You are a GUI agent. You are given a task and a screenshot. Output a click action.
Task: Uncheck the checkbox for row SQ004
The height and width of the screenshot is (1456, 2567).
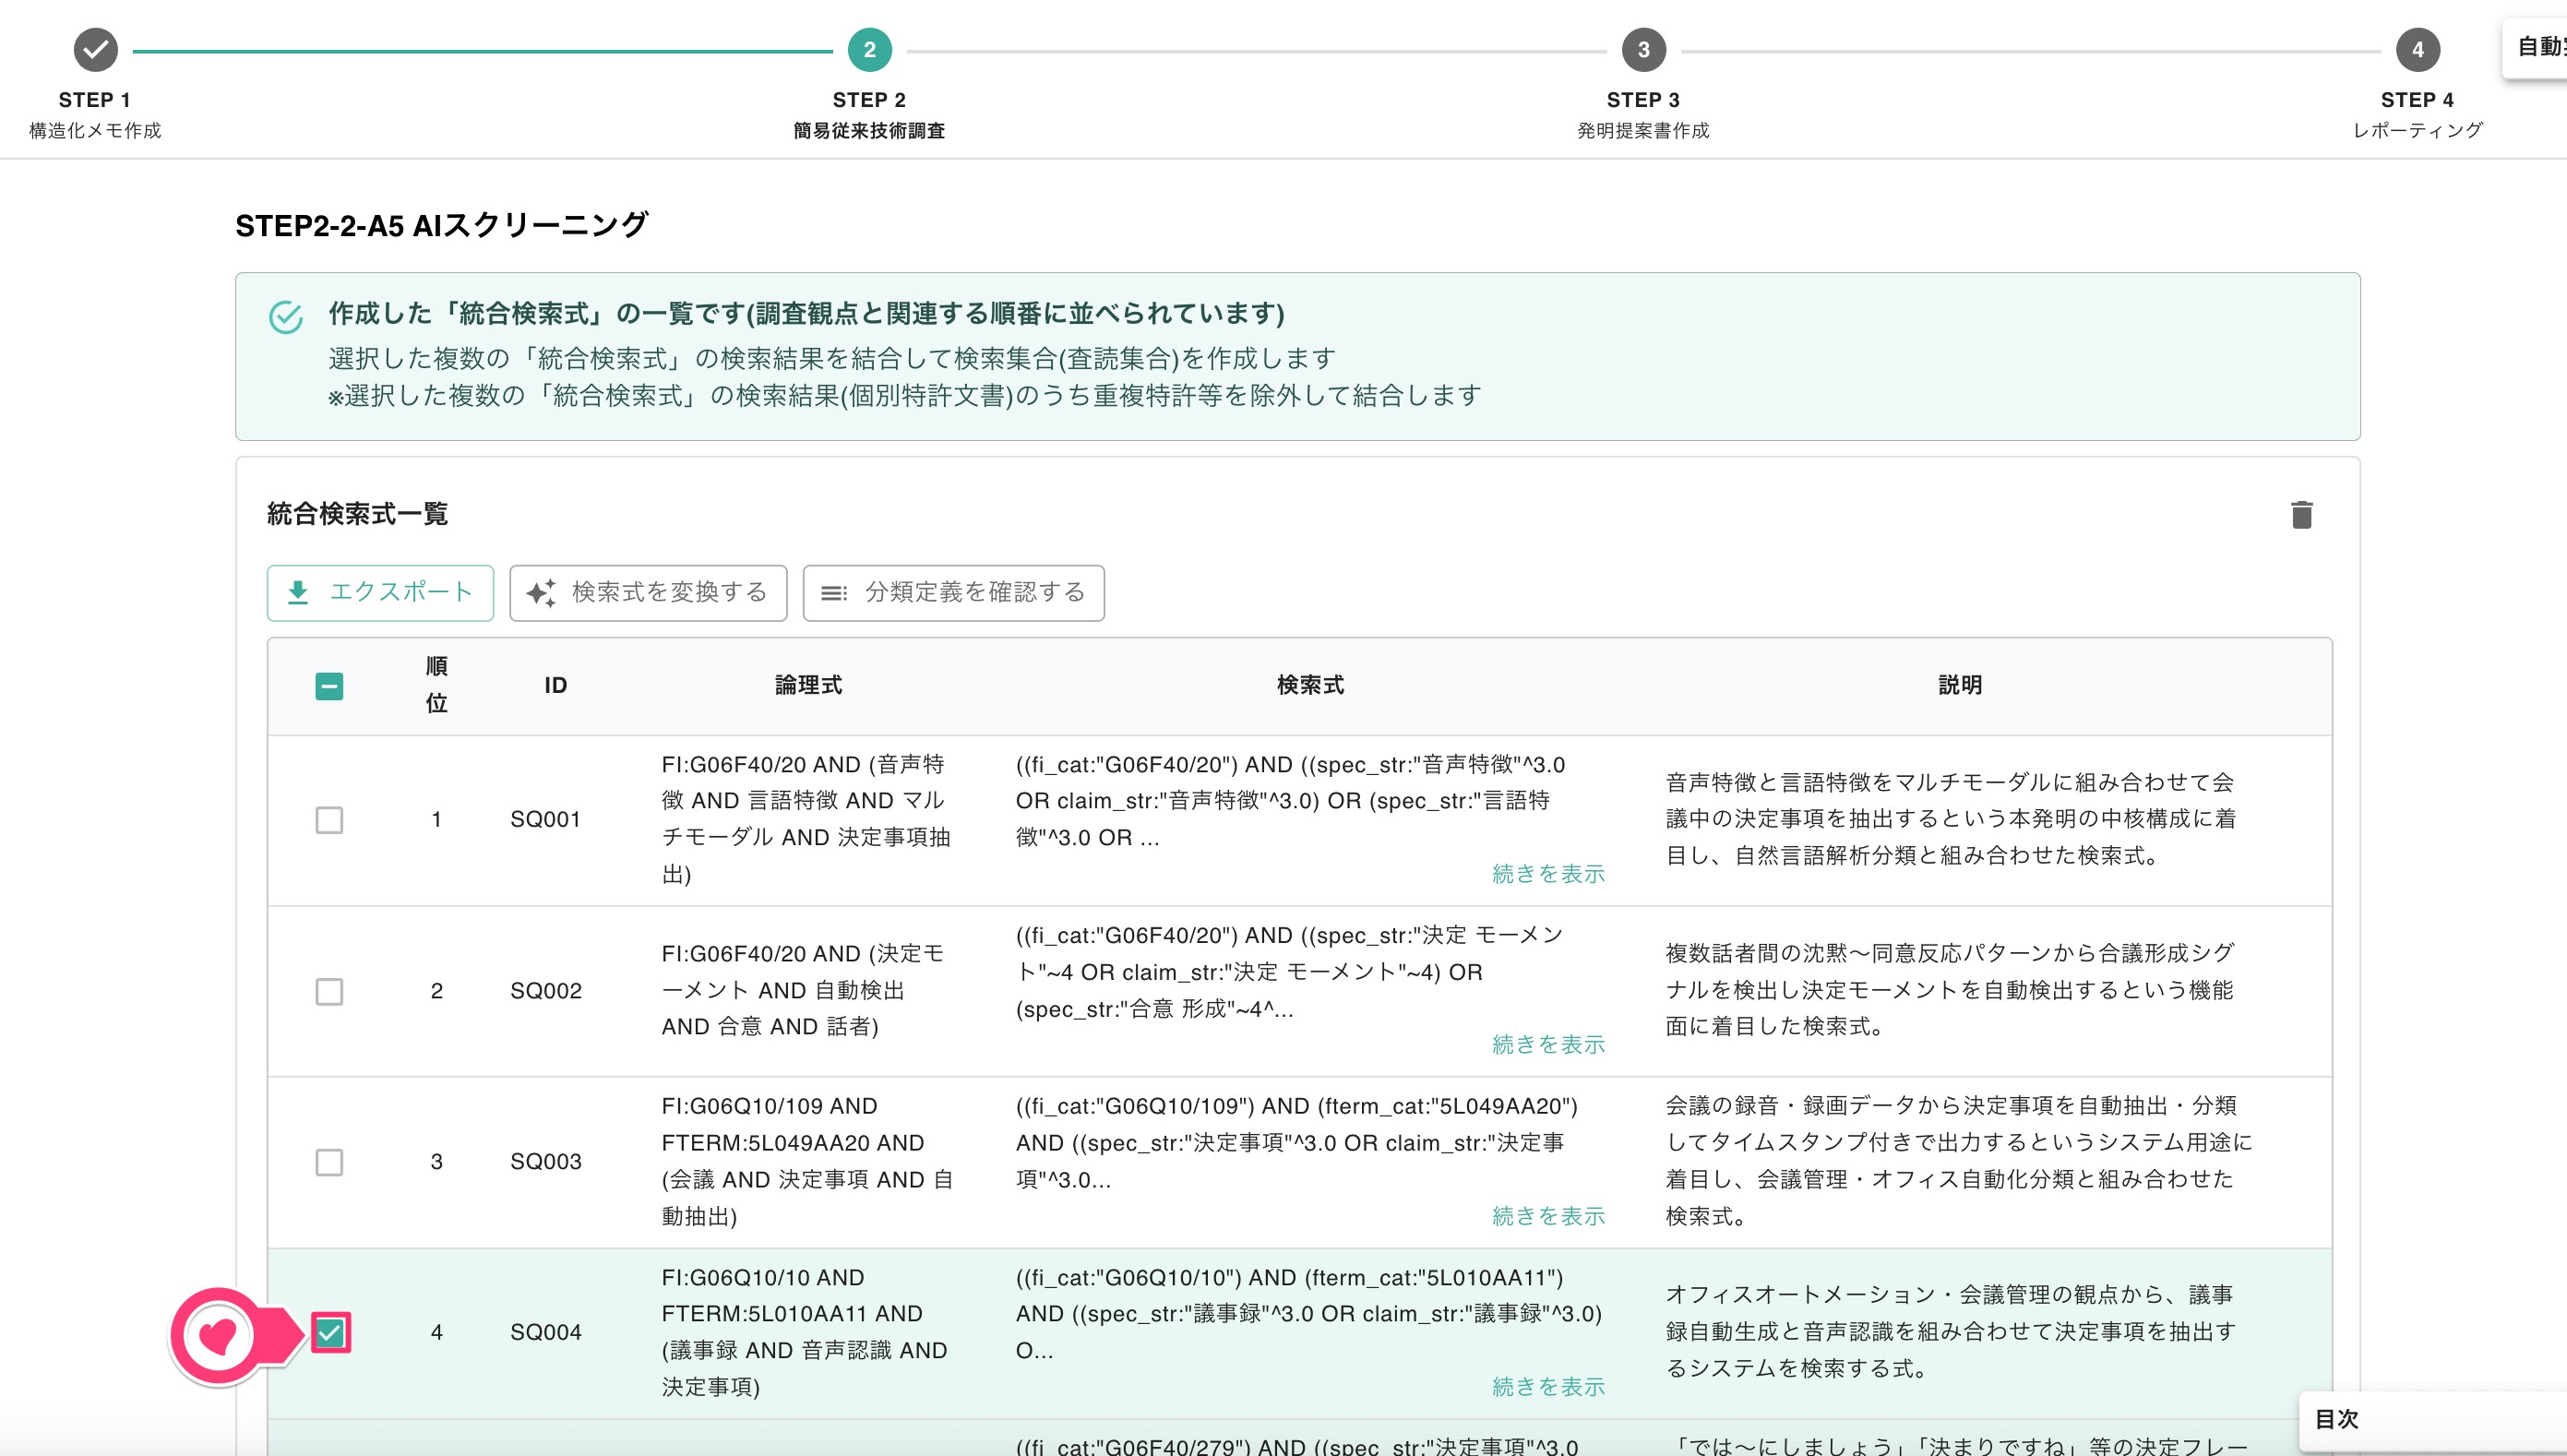coord(330,1333)
